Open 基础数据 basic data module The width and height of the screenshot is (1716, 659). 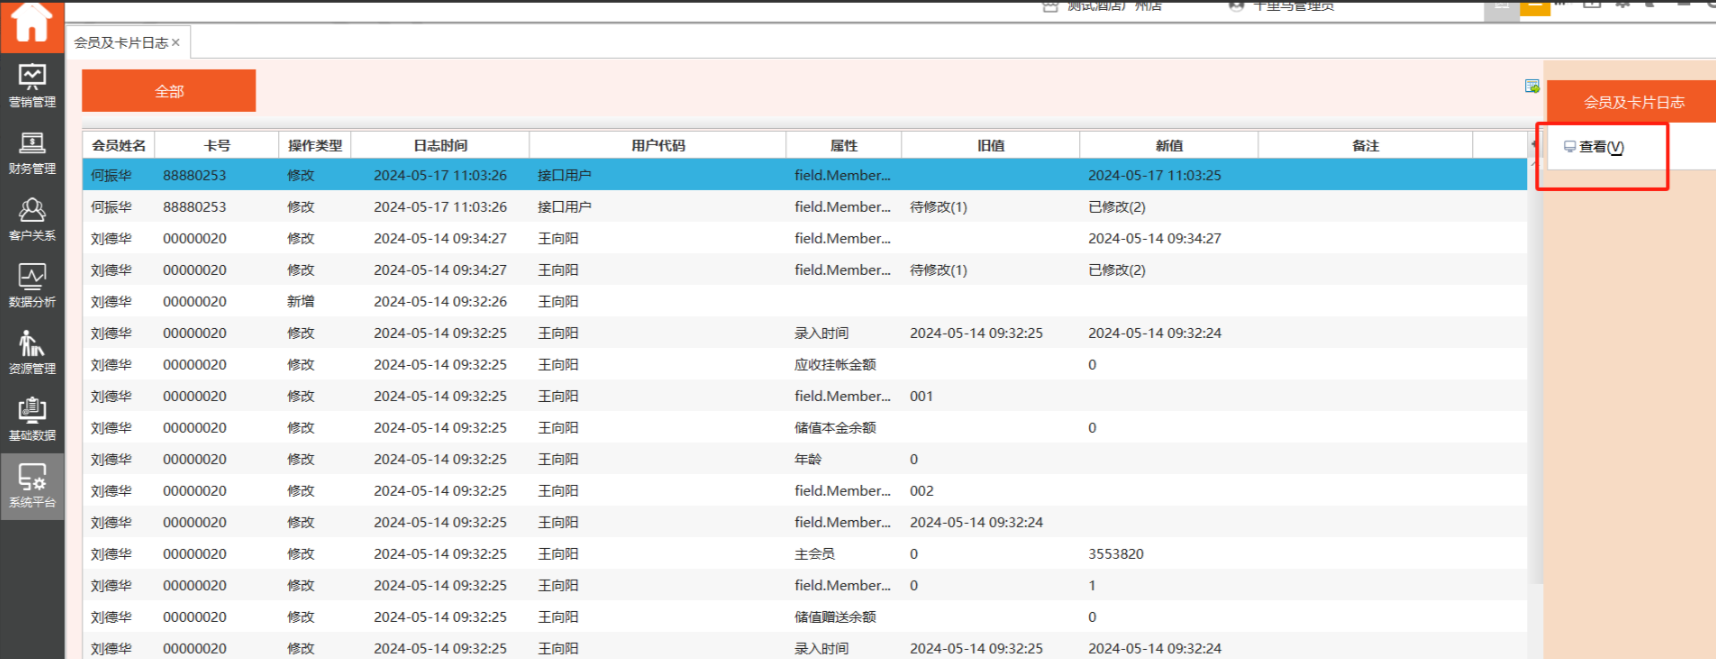[32, 419]
